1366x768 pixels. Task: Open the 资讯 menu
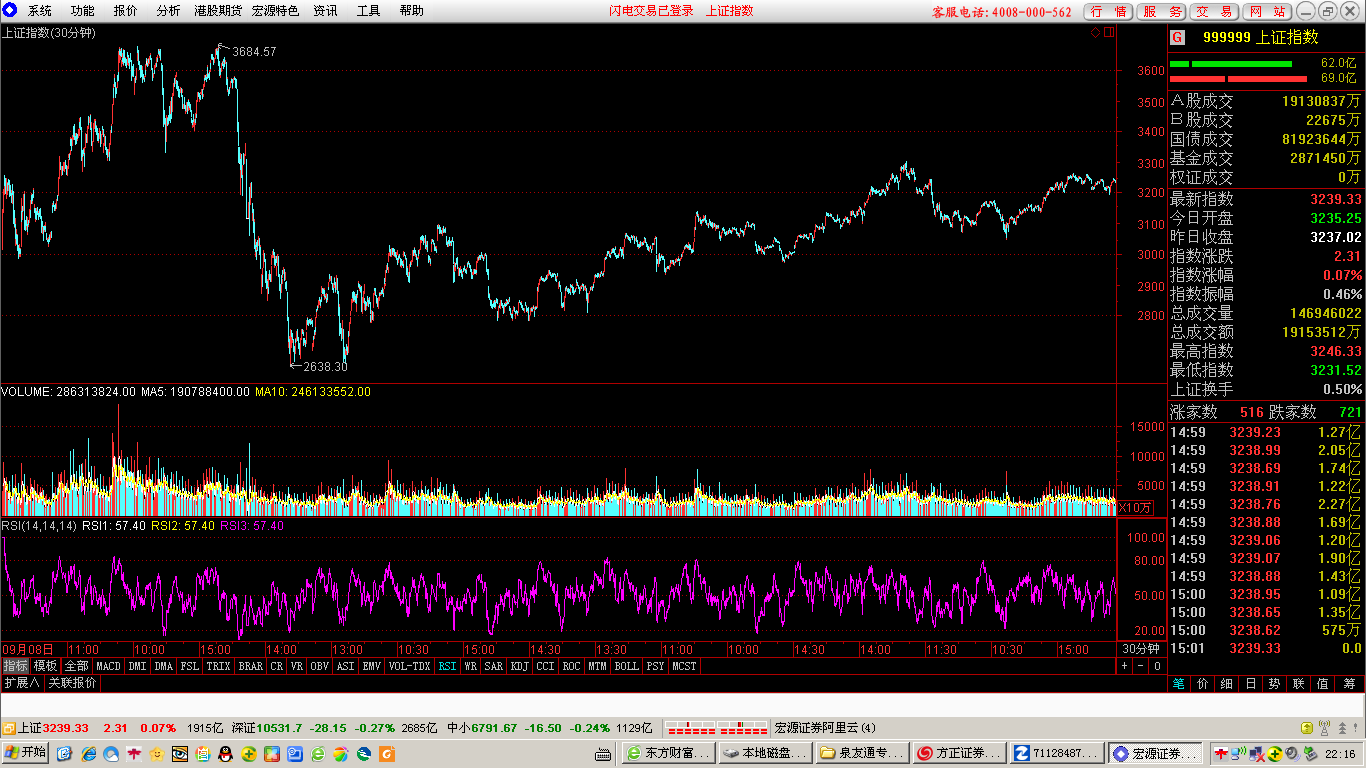[x=325, y=11]
